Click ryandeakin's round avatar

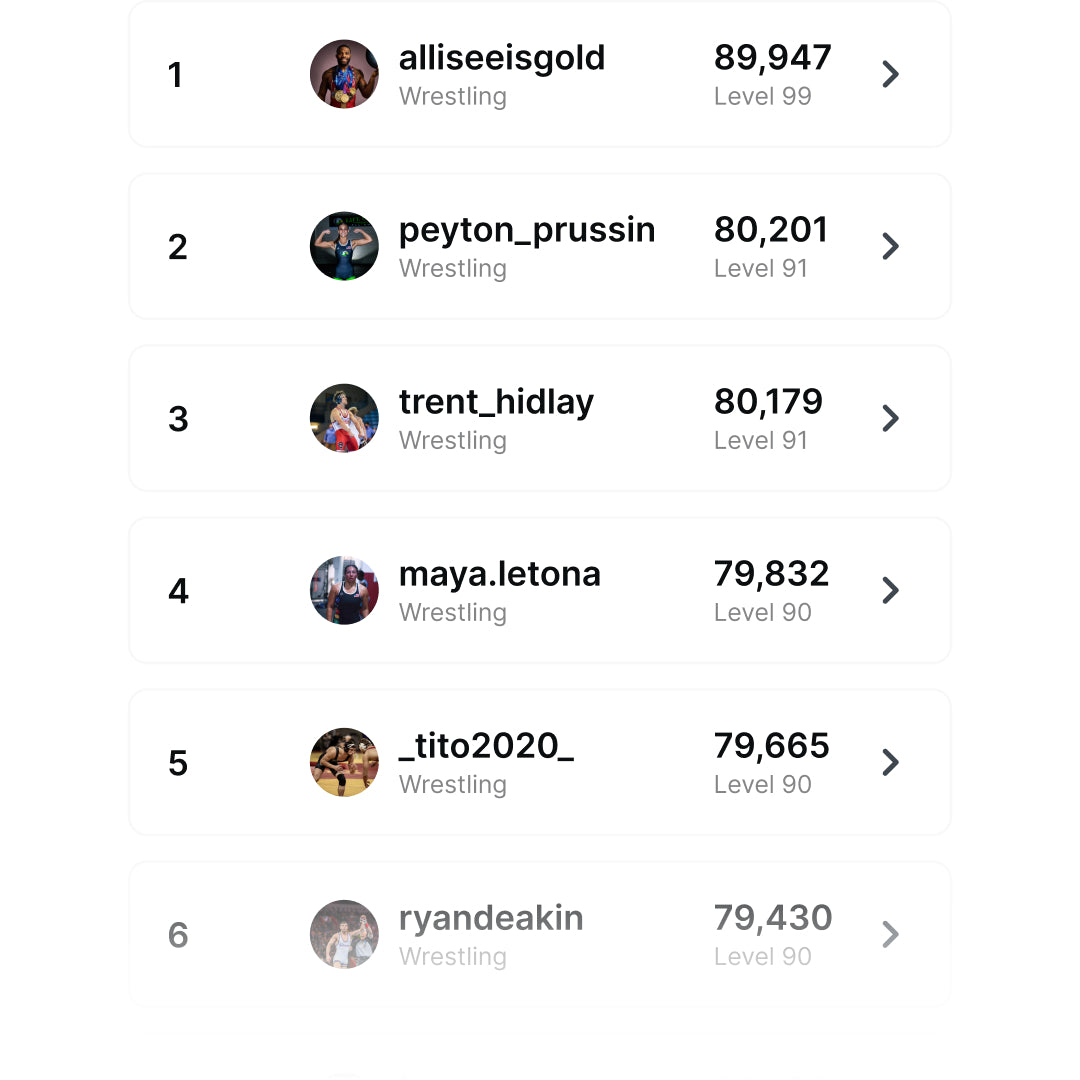coord(344,934)
